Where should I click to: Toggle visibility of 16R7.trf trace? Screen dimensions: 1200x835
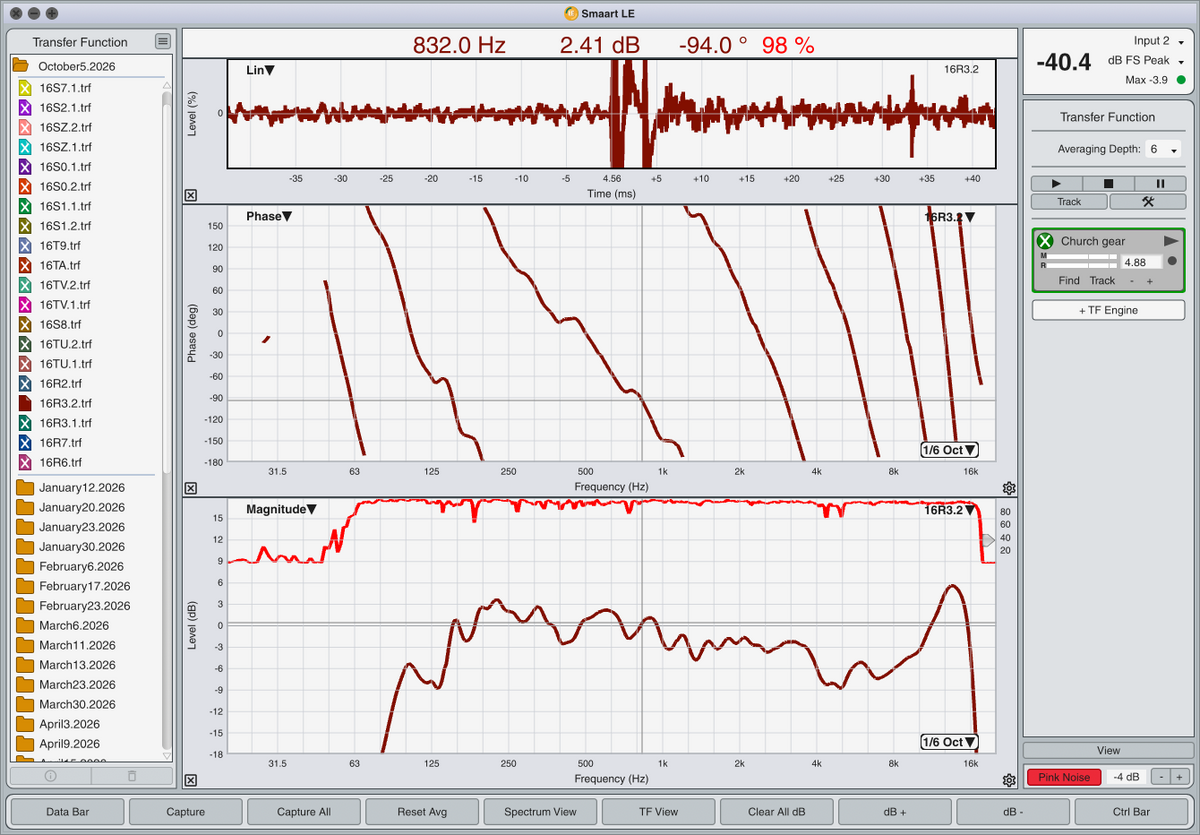(26, 442)
